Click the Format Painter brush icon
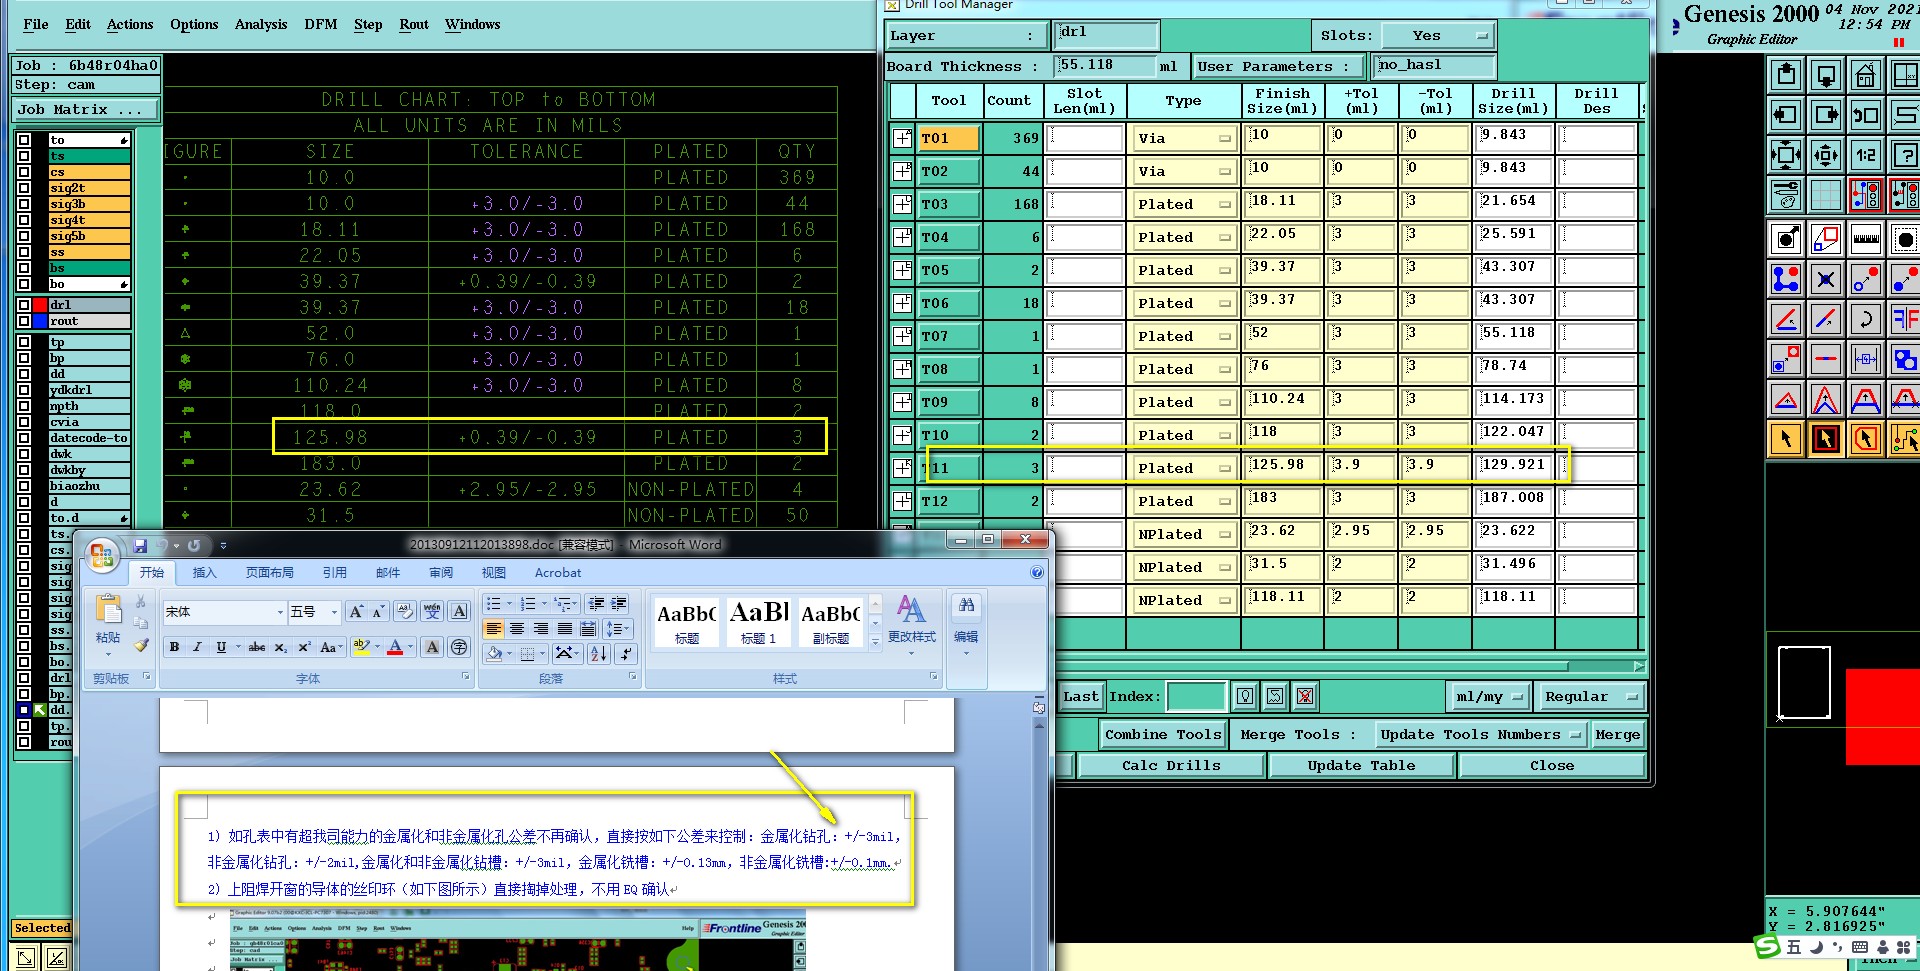 point(141,646)
